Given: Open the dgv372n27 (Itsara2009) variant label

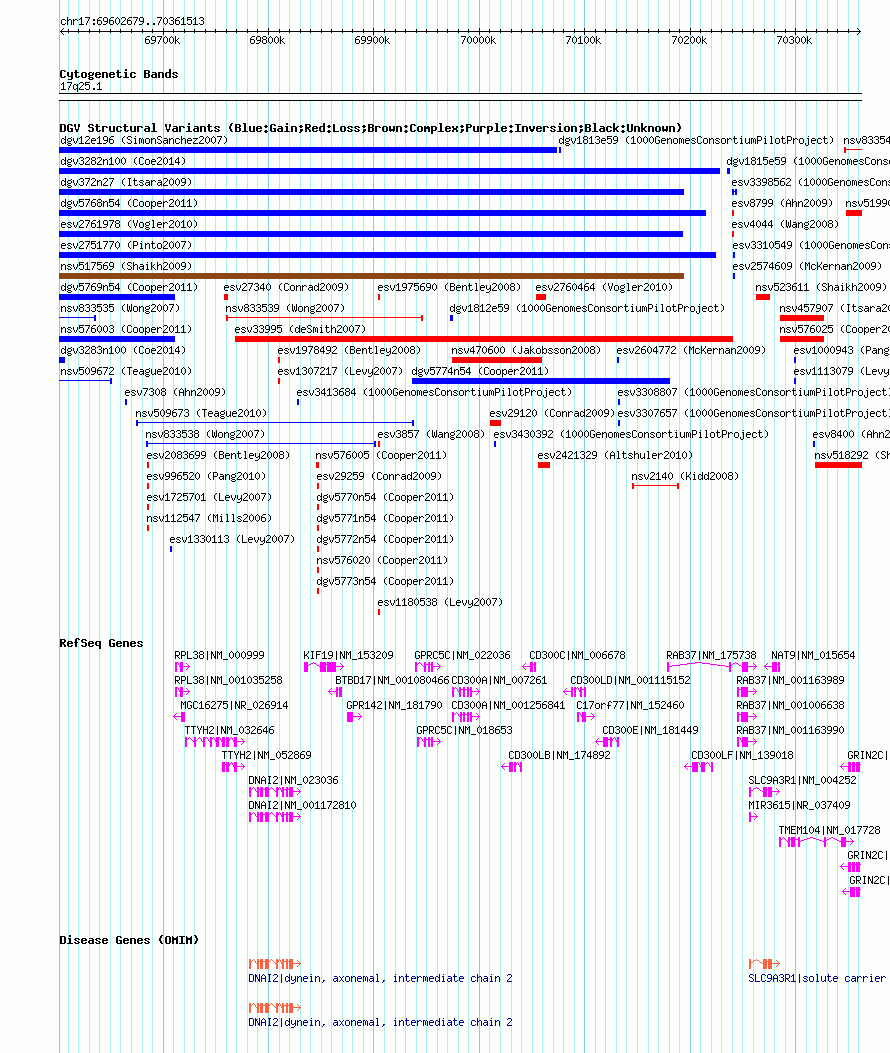Looking at the screenshot, I should pyautogui.click(x=126, y=182).
